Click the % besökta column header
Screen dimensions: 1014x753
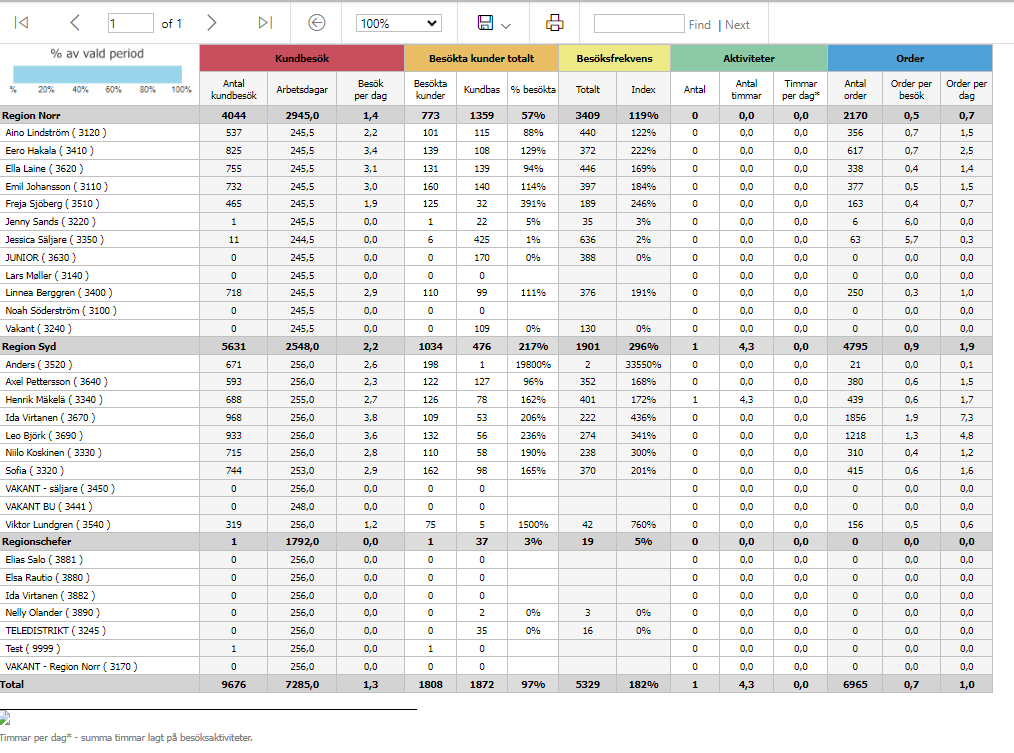pyautogui.click(x=533, y=89)
